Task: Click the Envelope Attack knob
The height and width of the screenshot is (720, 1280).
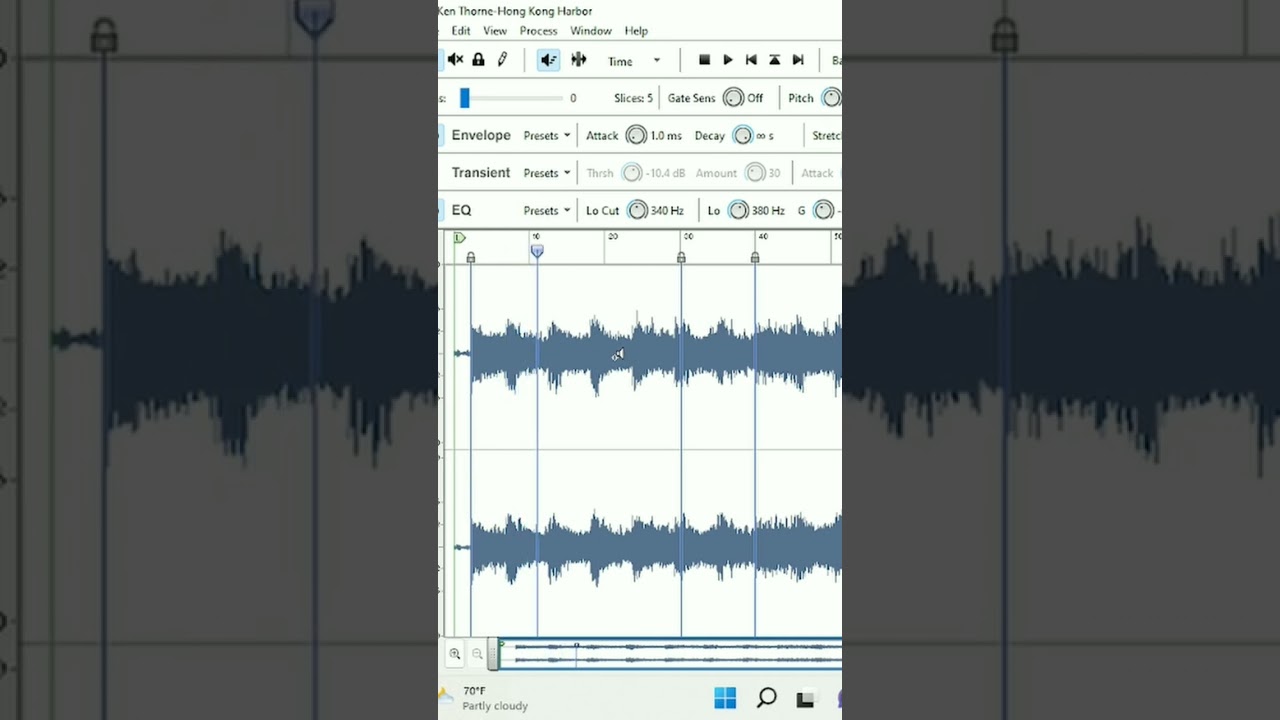Action: (x=636, y=136)
